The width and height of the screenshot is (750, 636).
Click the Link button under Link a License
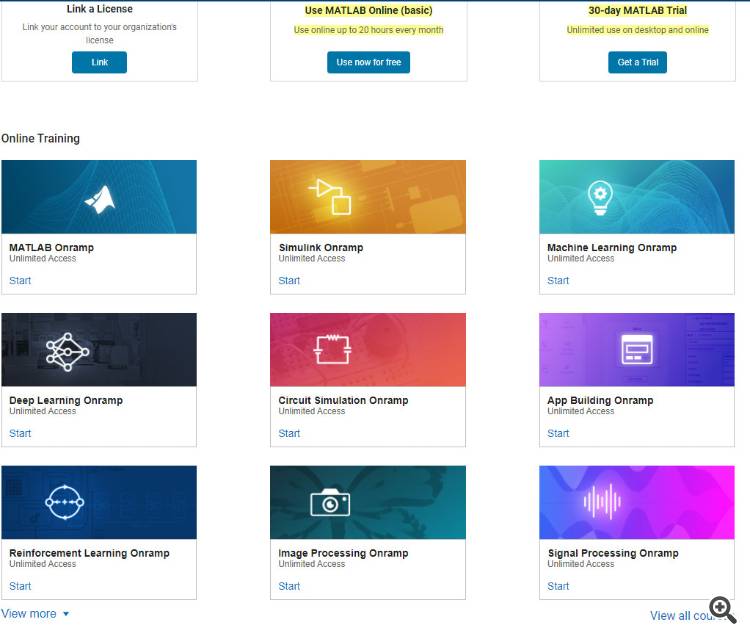(x=99, y=62)
